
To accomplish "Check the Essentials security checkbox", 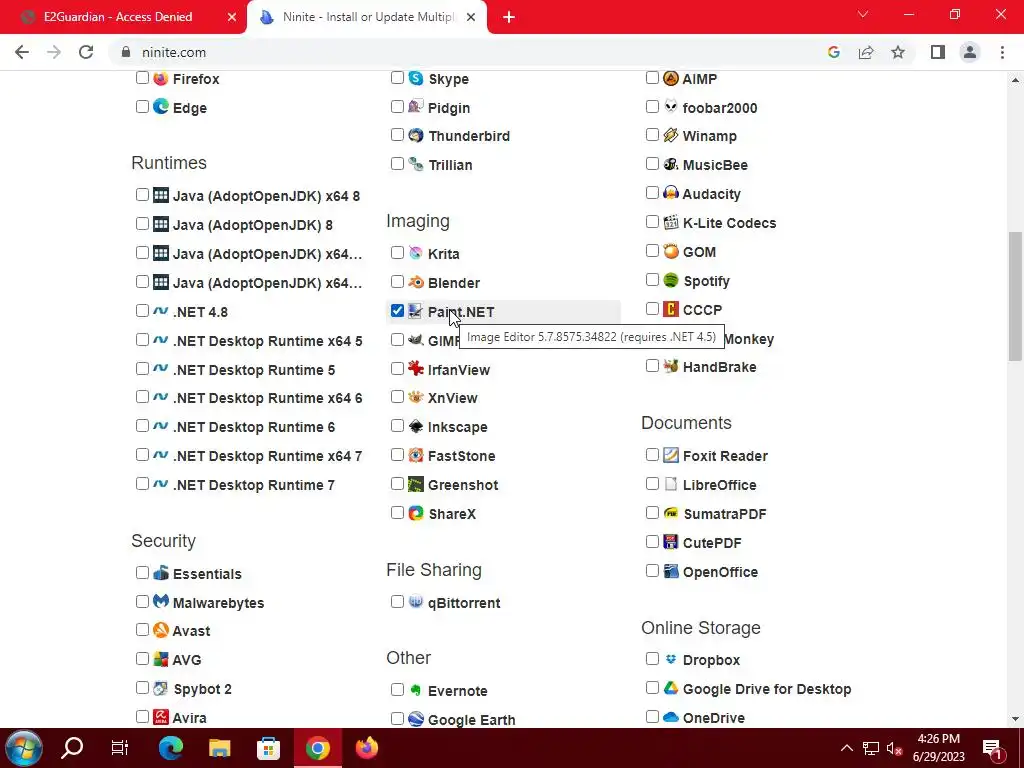I will point(142,573).
